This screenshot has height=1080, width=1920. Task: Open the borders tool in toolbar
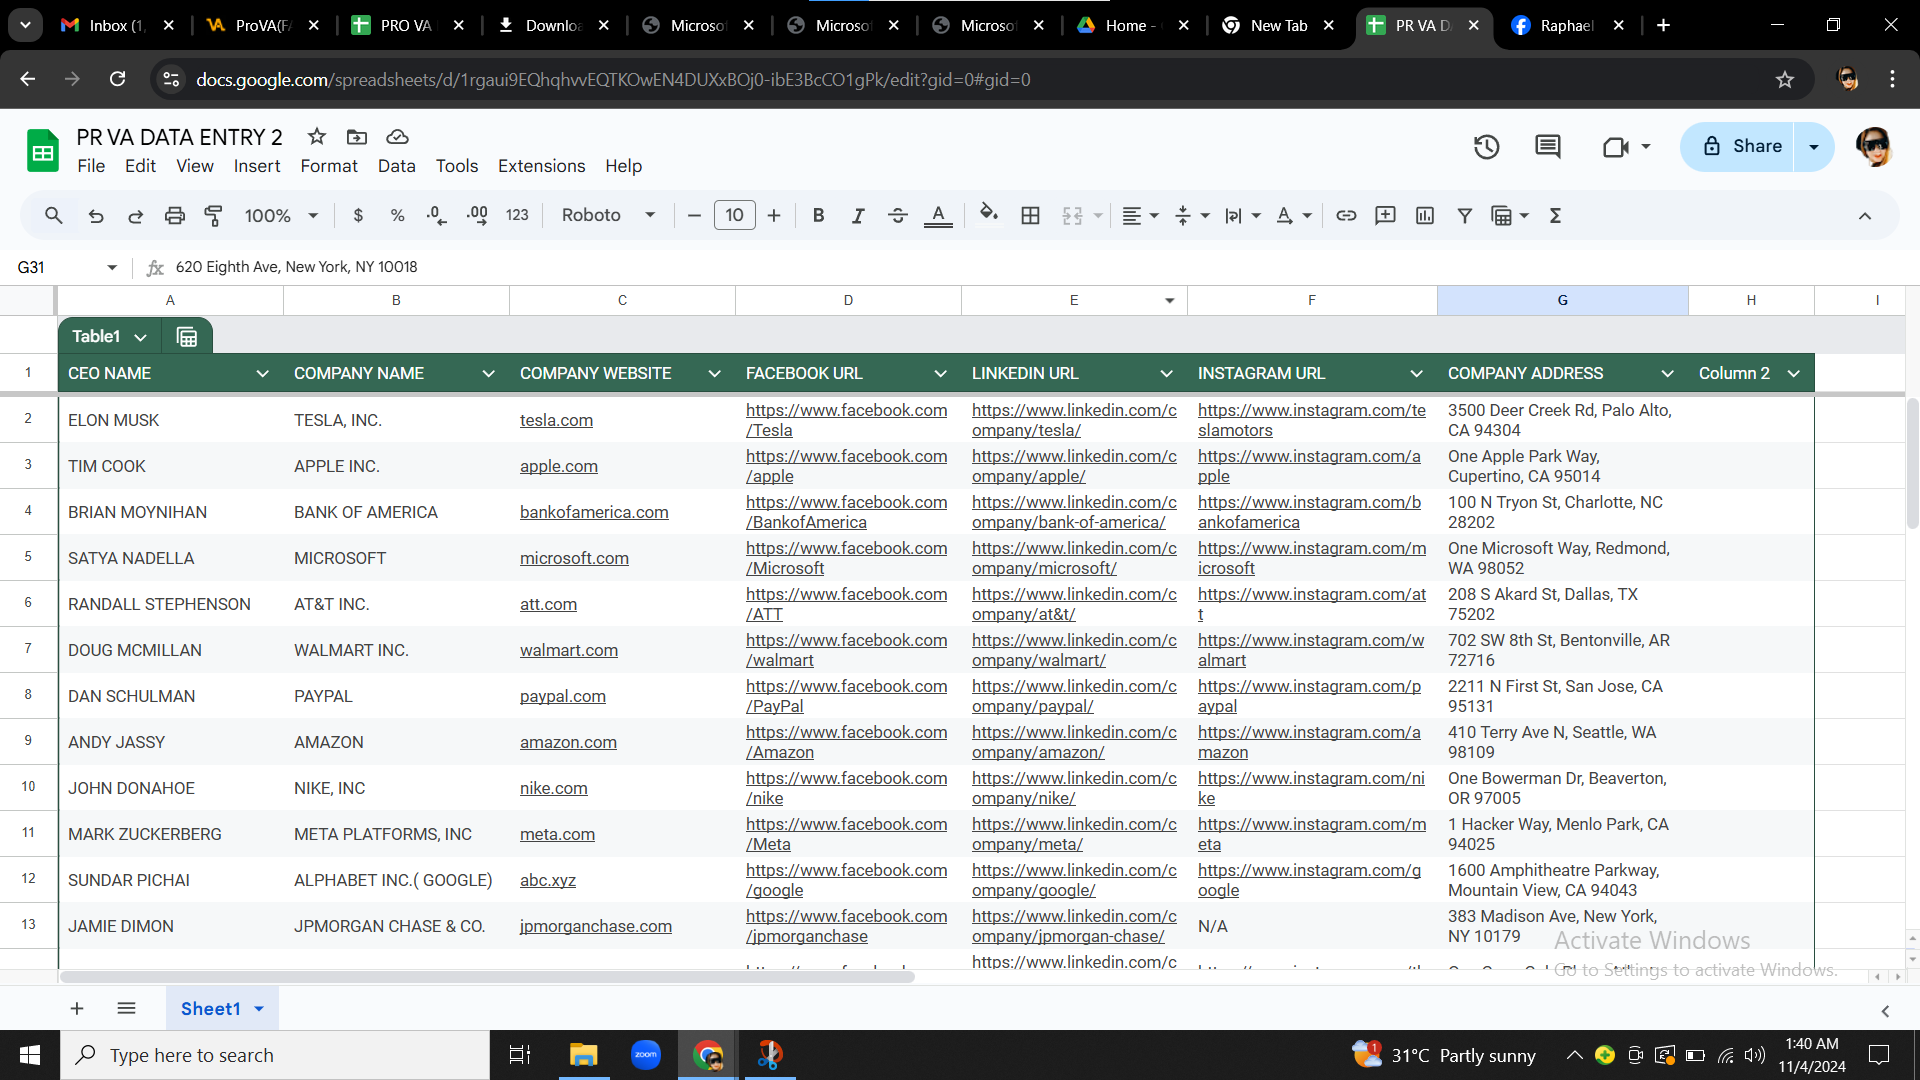click(x=1030, y=215)
